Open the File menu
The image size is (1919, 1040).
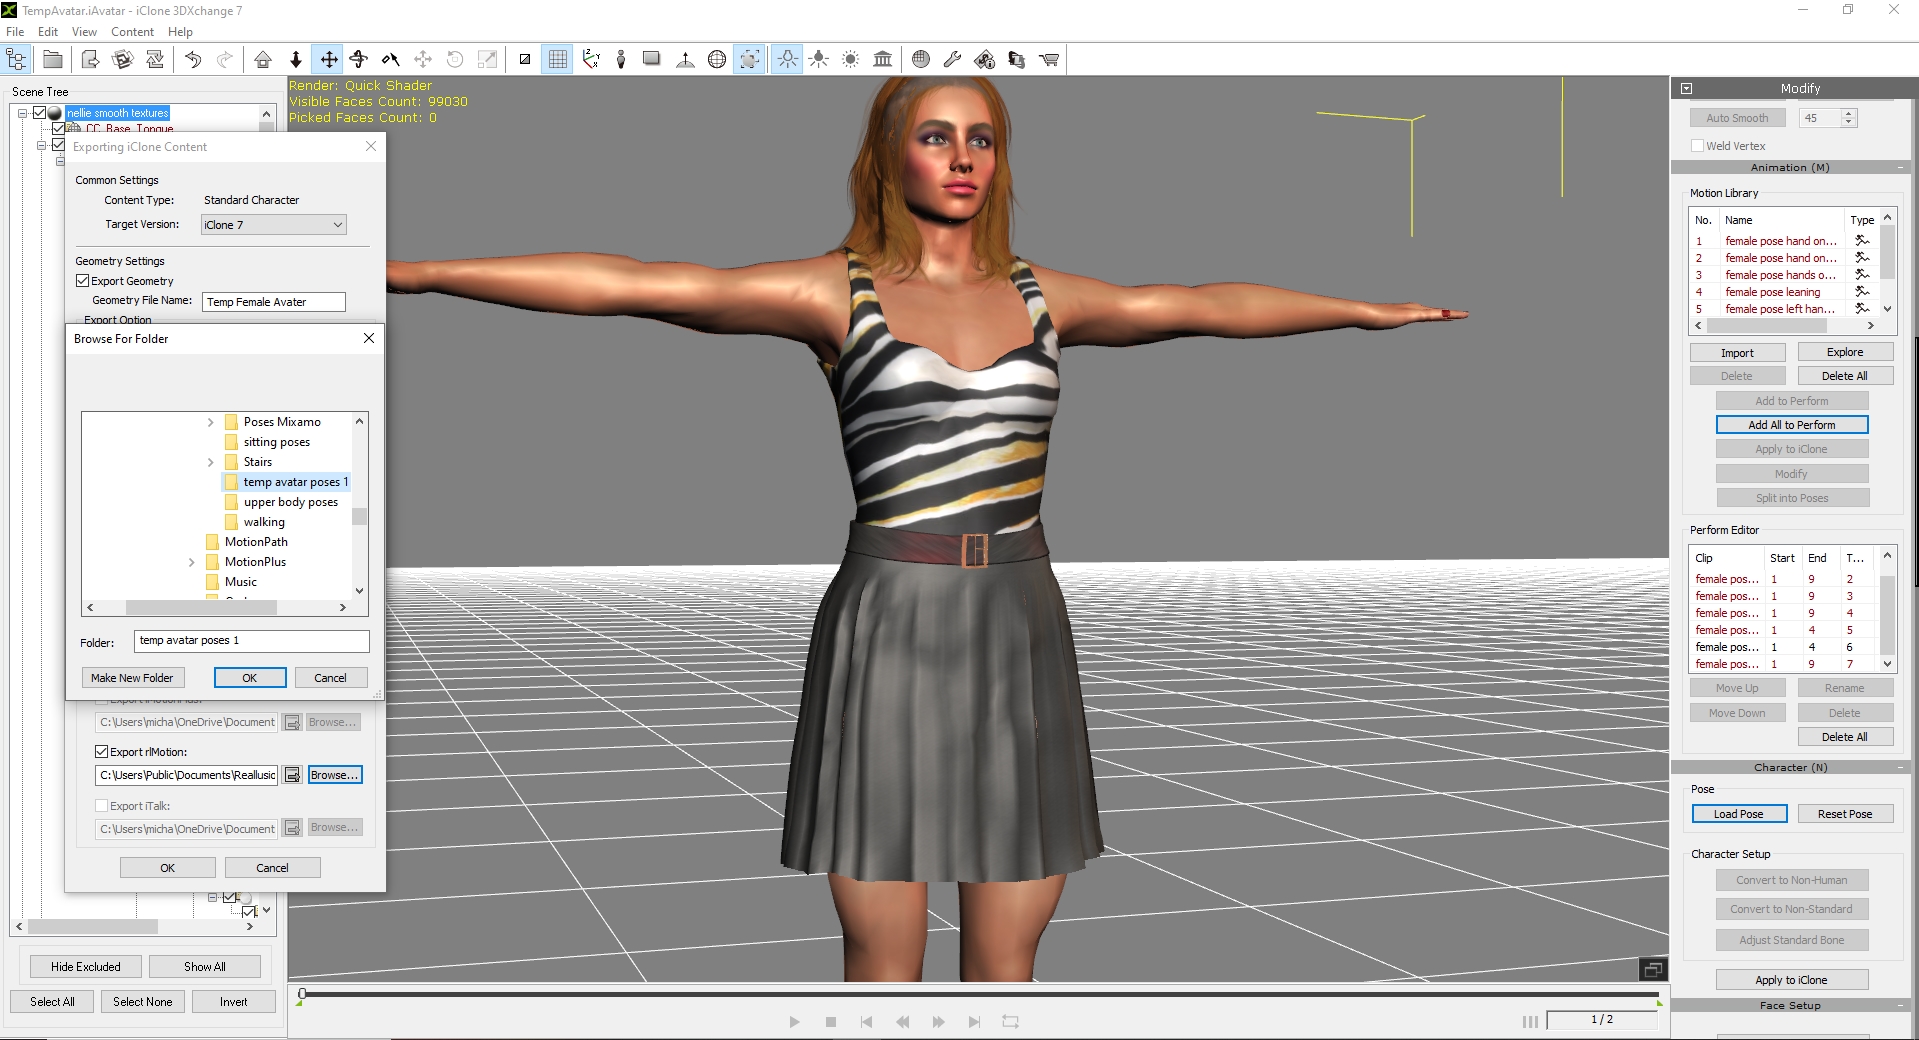click(x=15, y=31)
